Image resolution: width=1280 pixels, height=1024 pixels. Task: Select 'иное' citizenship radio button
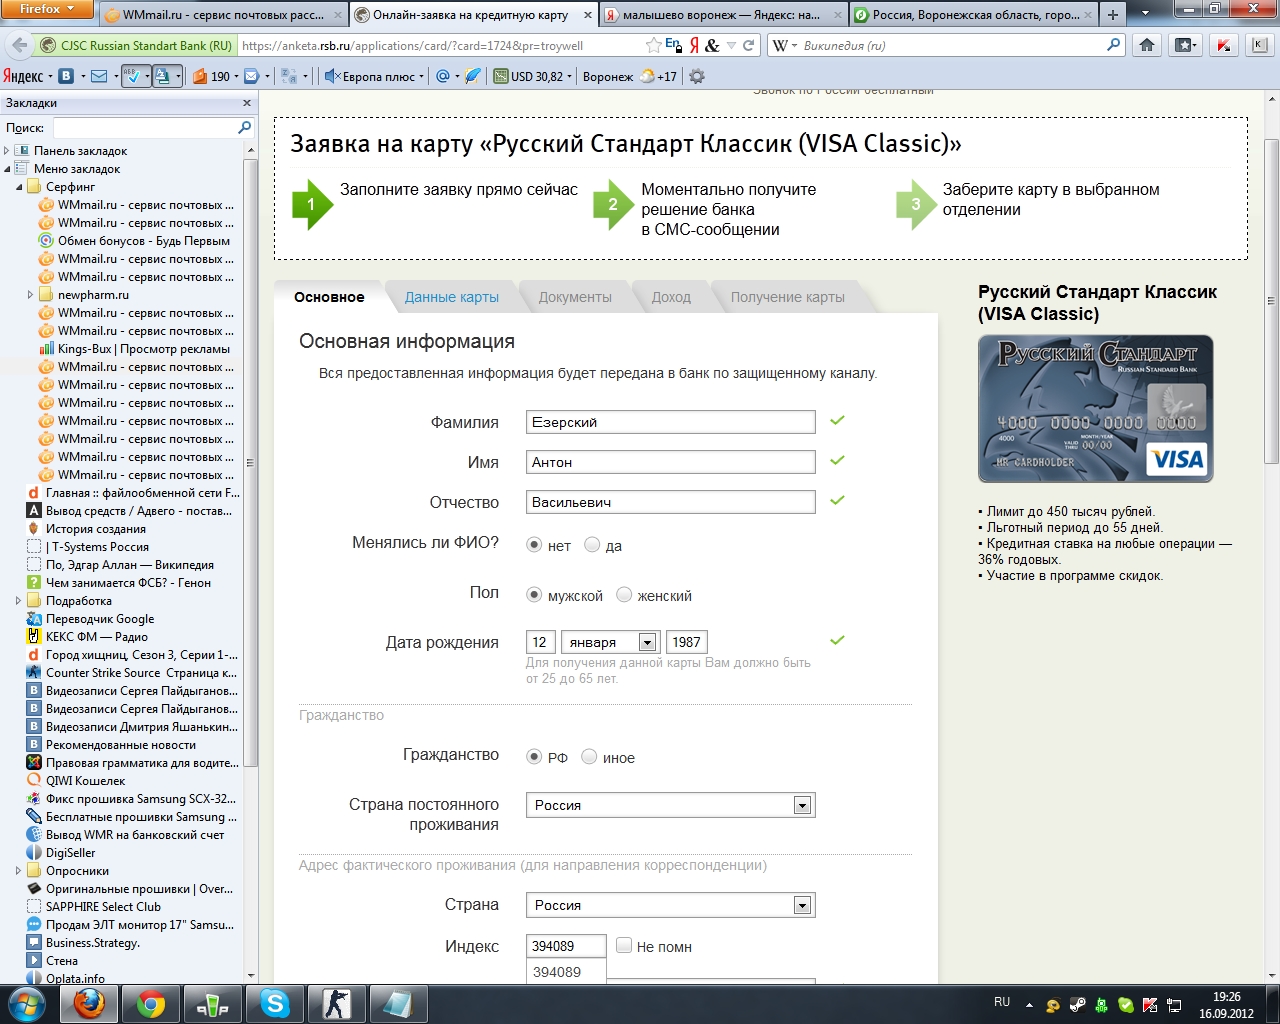tap(589, 757)
